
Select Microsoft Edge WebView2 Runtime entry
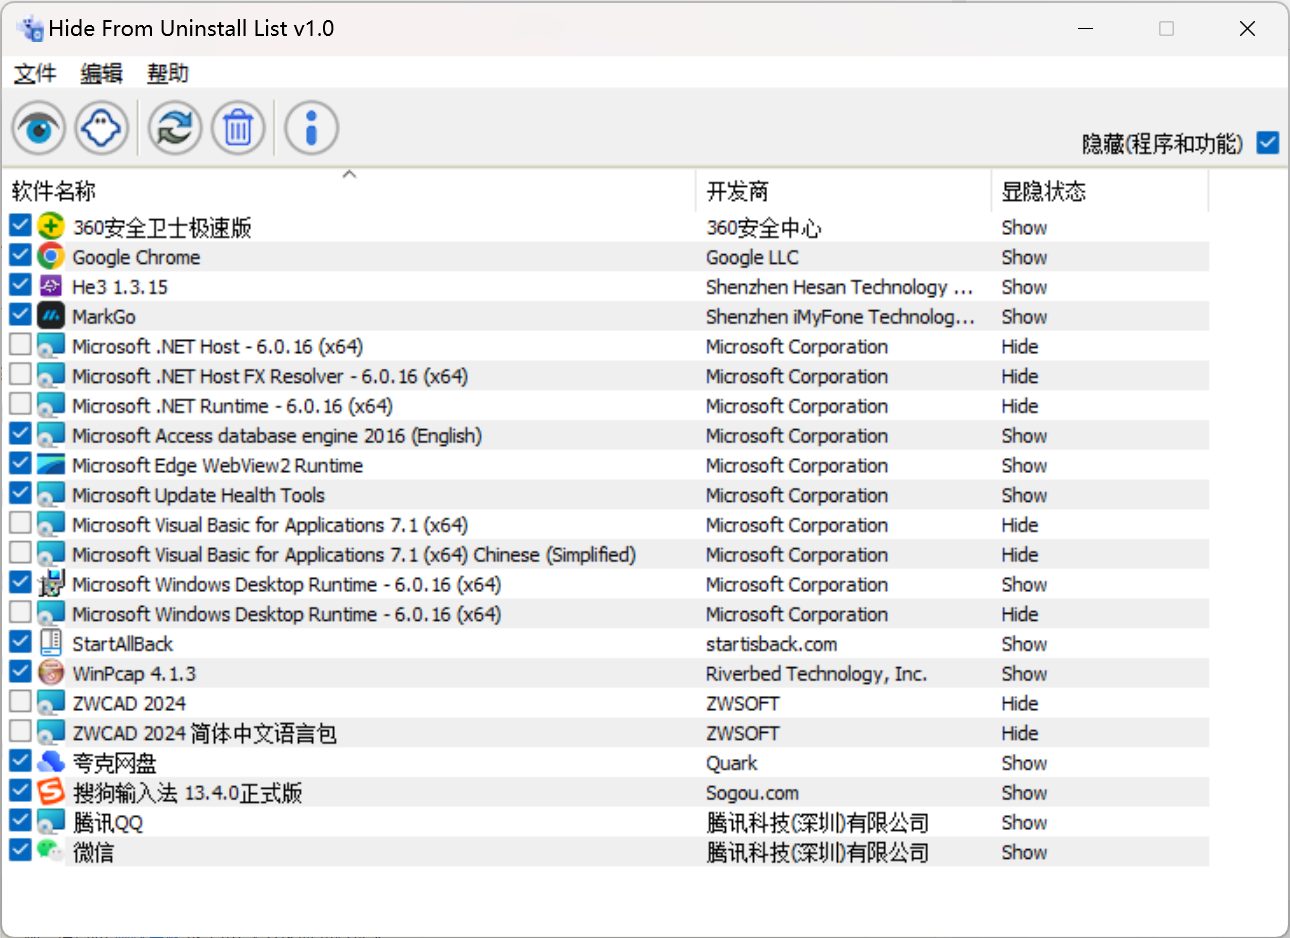pyautogui.click(x=217, y=466)
